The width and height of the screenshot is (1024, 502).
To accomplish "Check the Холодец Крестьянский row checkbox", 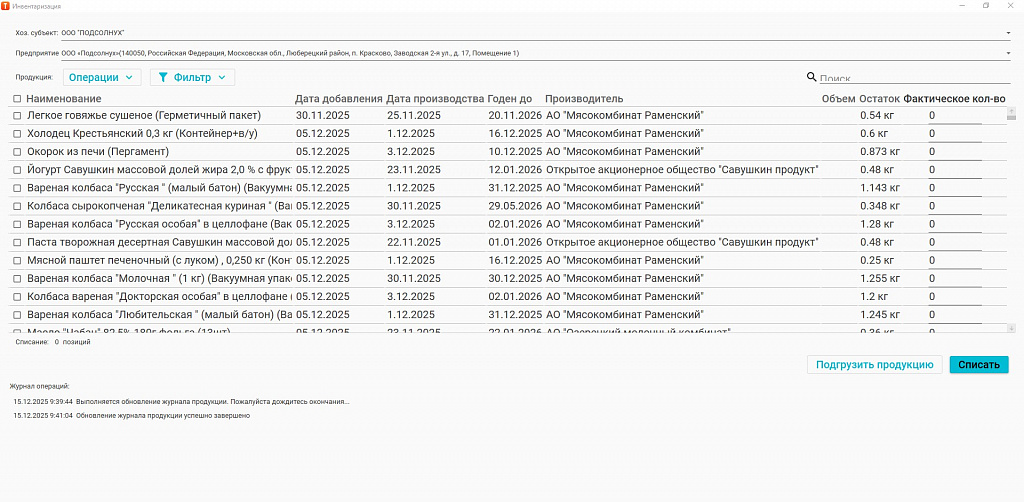I will click(18, 134).
